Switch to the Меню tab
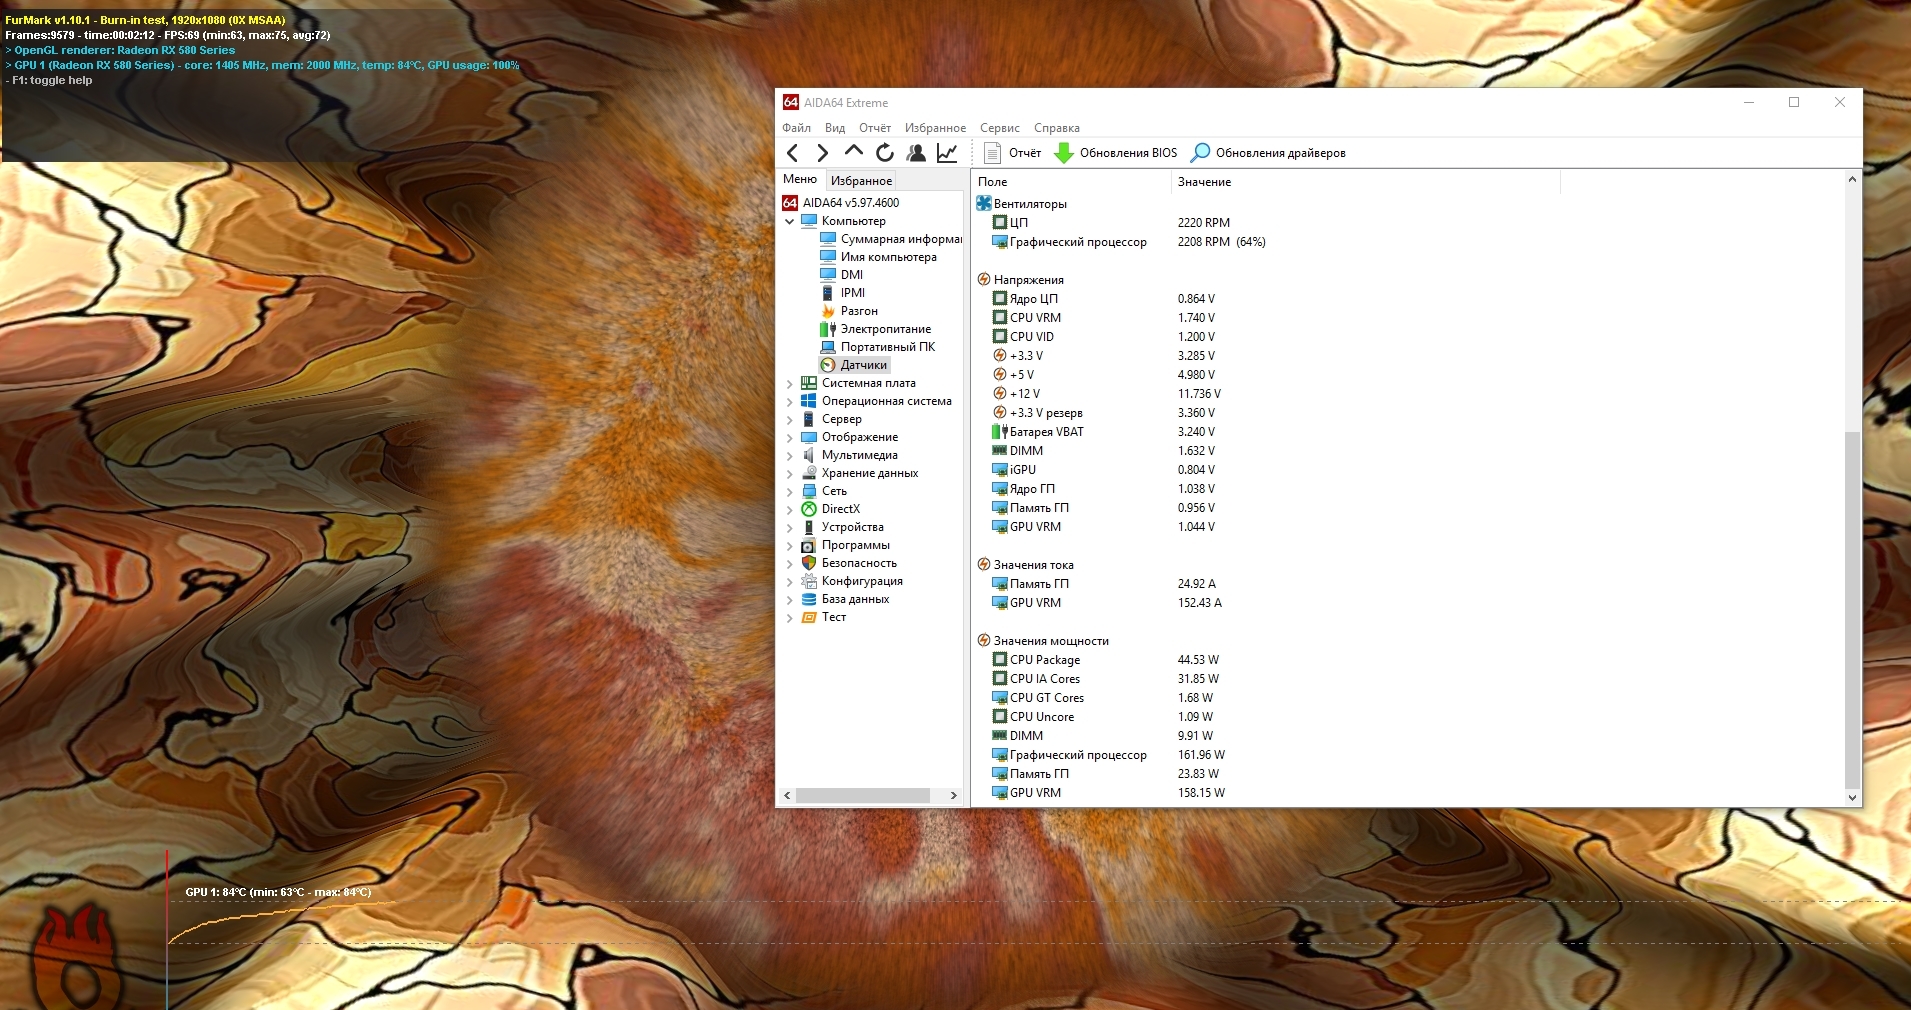1911x1010 pixels. pos(800,180)
